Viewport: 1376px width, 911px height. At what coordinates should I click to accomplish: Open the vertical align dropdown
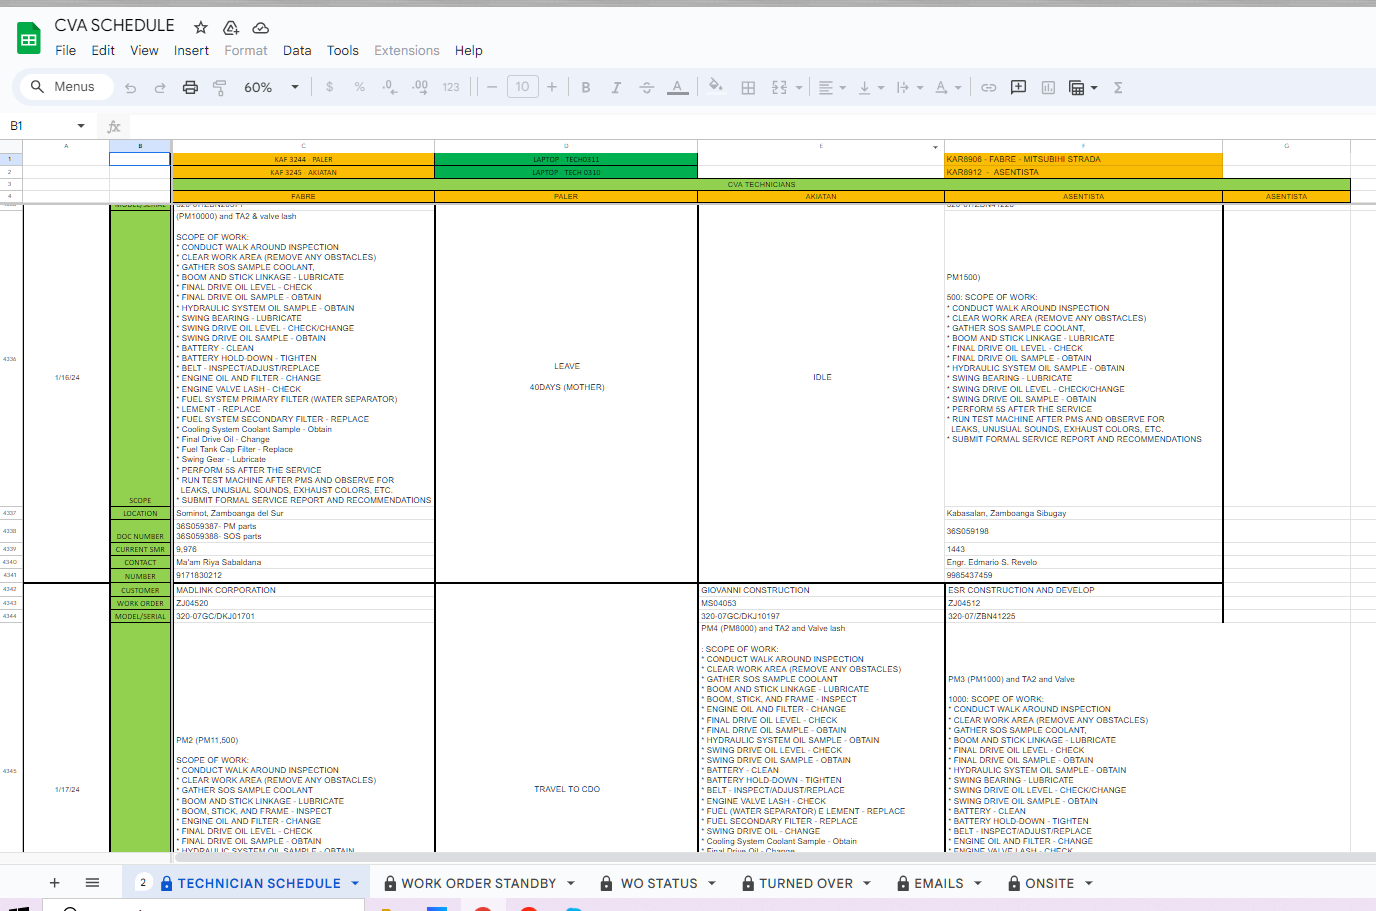[871, 88]
